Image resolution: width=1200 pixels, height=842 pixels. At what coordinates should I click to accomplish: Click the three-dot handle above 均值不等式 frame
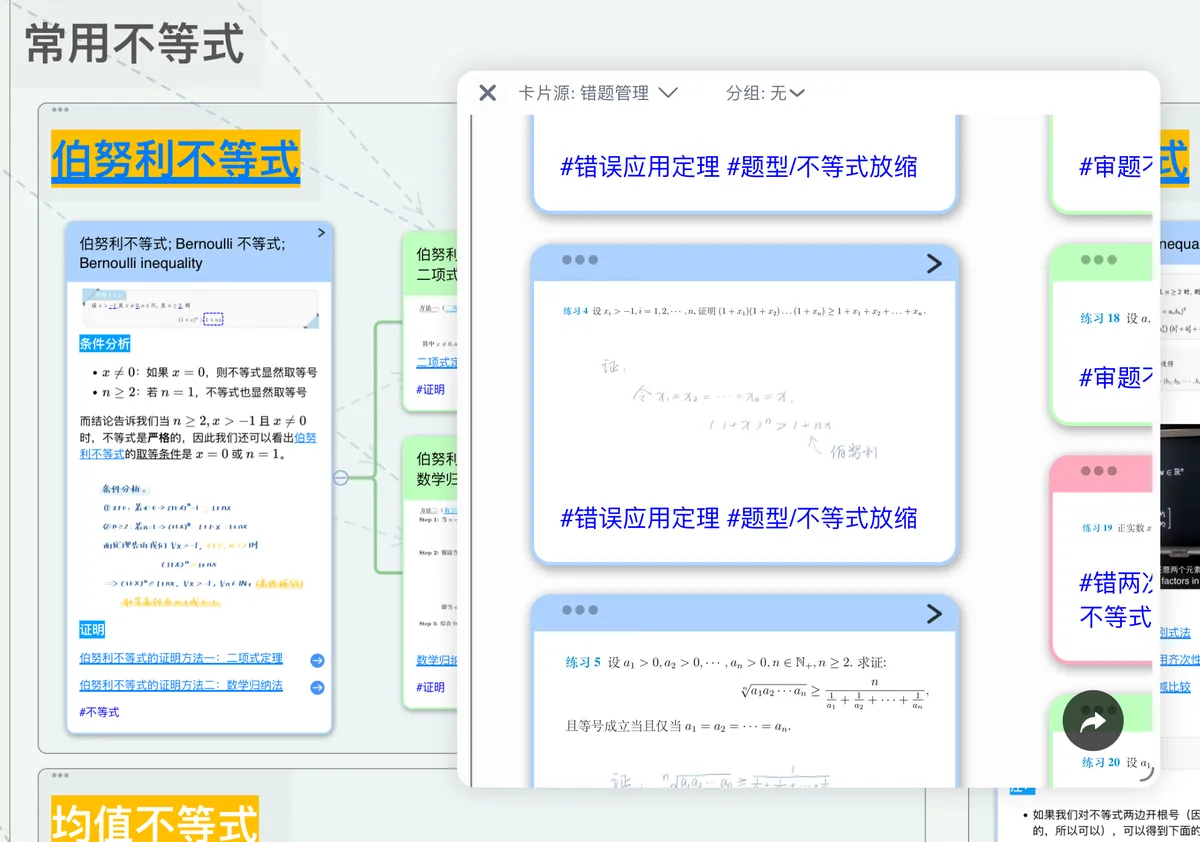click(60, 775)
